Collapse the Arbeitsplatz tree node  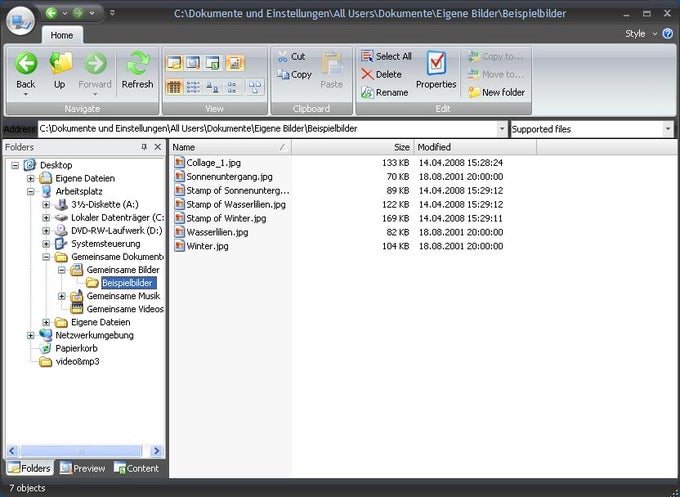pyautogui.click(x=30, y=191)
